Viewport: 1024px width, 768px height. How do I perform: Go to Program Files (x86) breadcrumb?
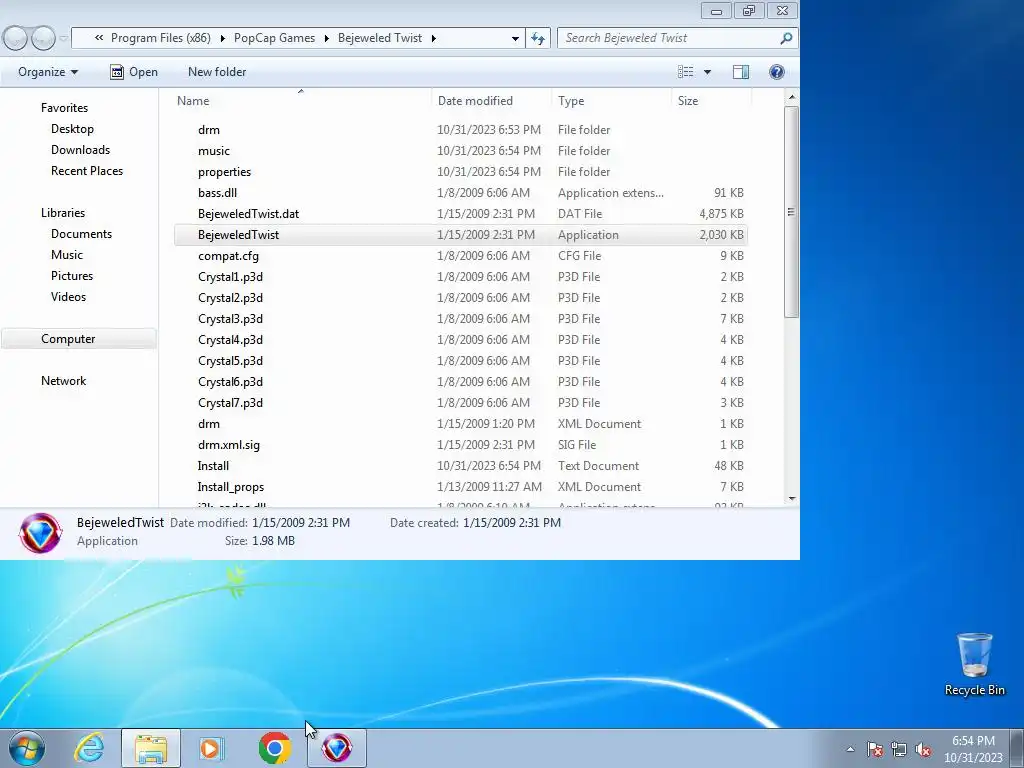tap(161, 38)
